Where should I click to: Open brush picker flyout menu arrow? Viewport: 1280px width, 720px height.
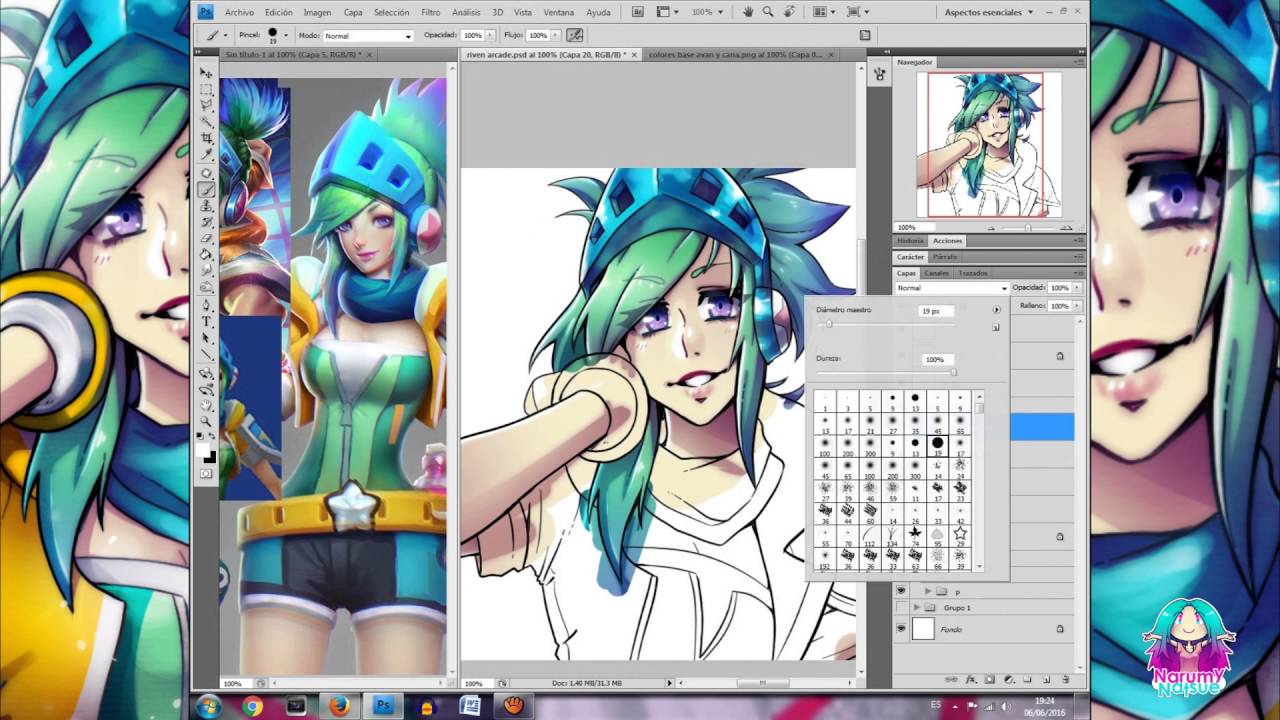pos(996,310)
